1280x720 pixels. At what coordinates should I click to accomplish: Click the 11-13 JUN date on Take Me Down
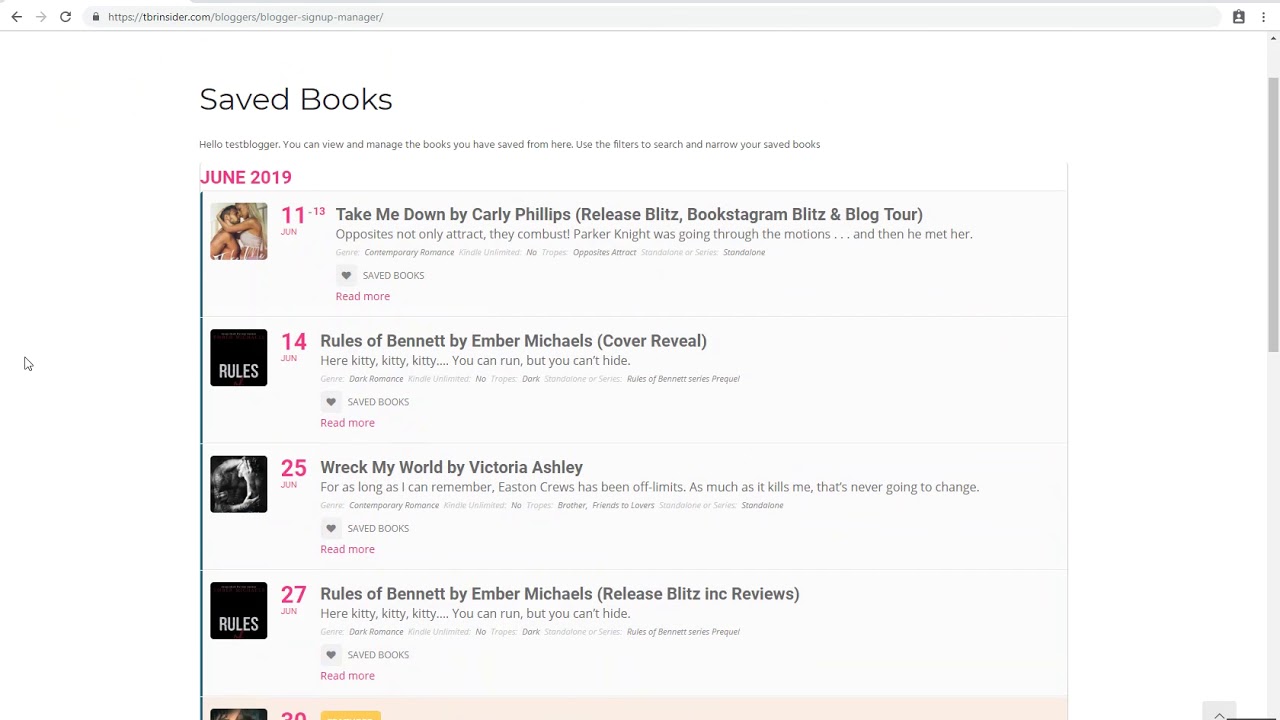pos(302,219)
